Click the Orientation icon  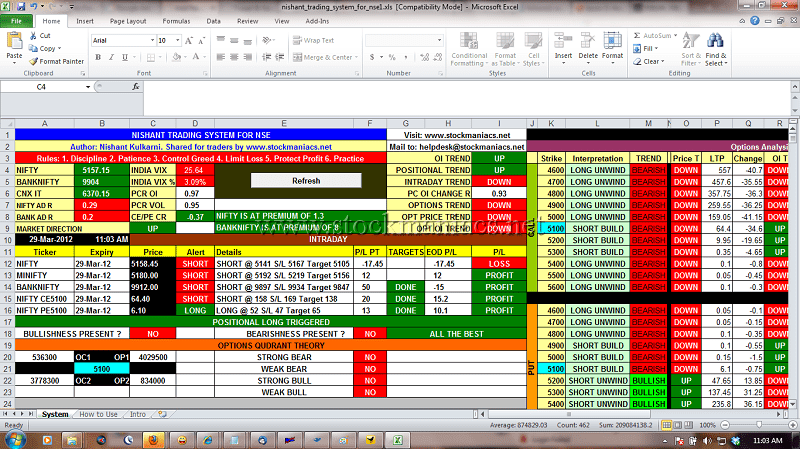[x=266, y=40]
